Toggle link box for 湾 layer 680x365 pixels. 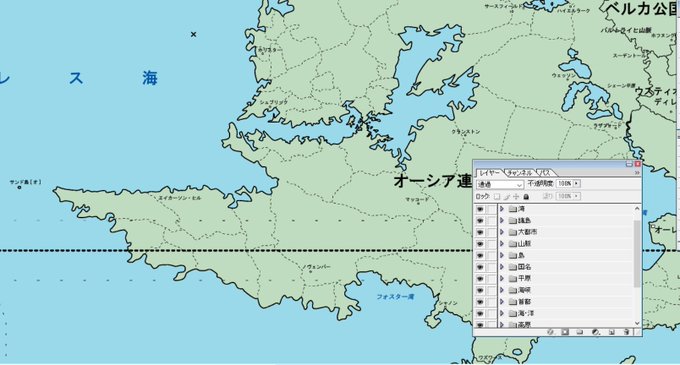(x=490, y=209)
